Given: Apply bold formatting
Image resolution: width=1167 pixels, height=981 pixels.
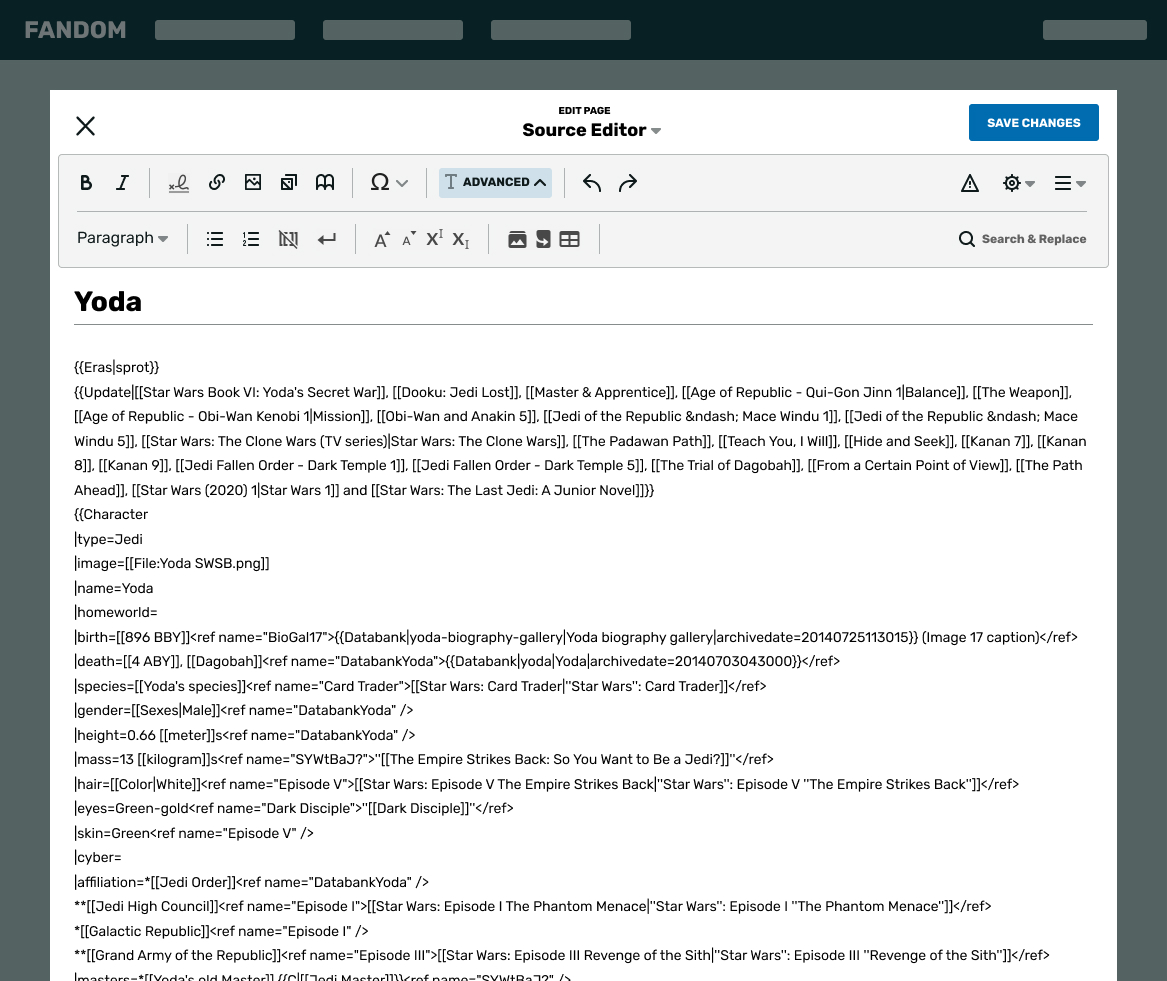Looking at the screenshot, I should coord(86,182).
